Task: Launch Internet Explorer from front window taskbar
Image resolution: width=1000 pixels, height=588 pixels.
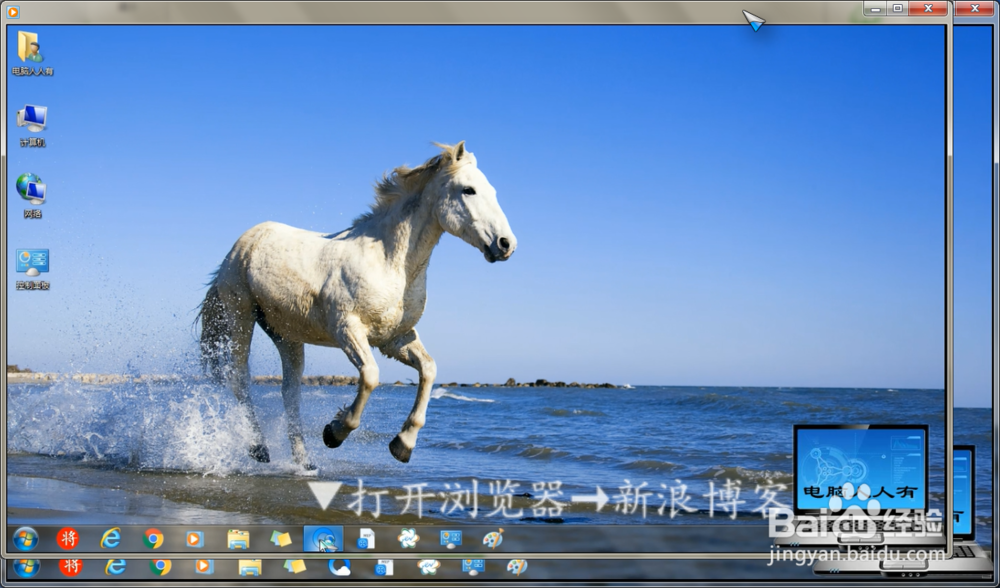Action: pyautogui.click(x=110, y=540)
